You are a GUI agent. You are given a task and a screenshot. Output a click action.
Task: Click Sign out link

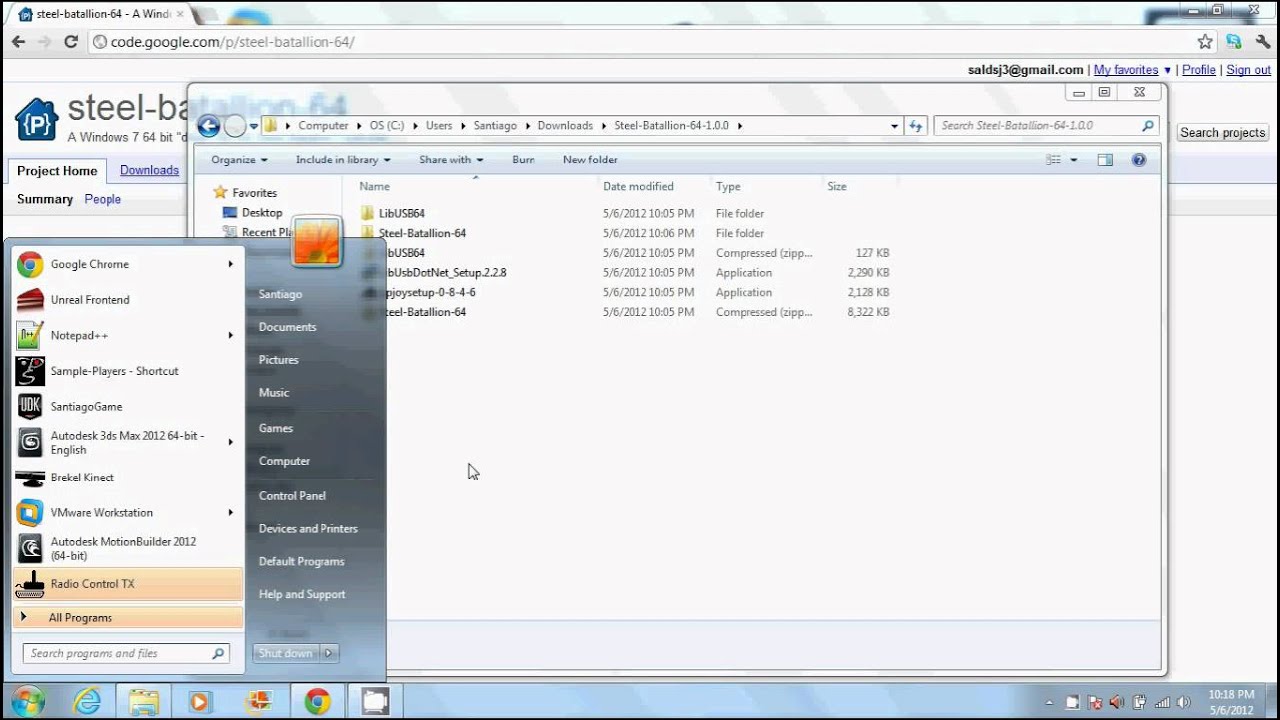(1248, 70)
